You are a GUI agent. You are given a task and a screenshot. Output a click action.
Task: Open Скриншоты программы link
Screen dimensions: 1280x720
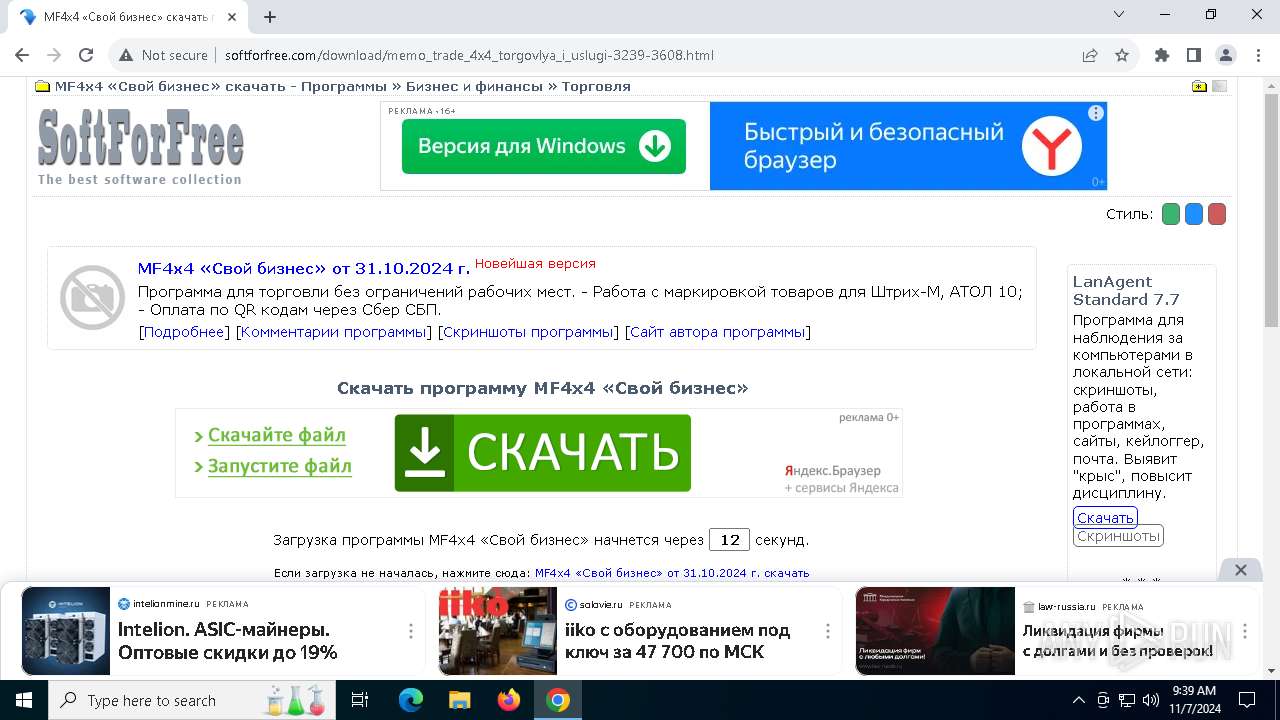[x=528, y=332]
